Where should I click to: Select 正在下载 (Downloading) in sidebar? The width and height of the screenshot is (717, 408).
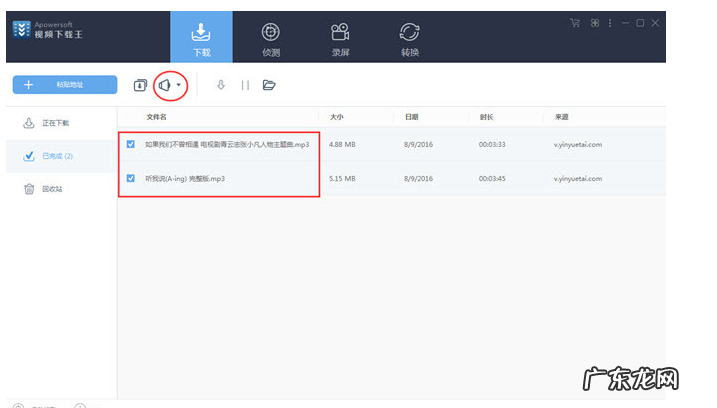(57, 123)
